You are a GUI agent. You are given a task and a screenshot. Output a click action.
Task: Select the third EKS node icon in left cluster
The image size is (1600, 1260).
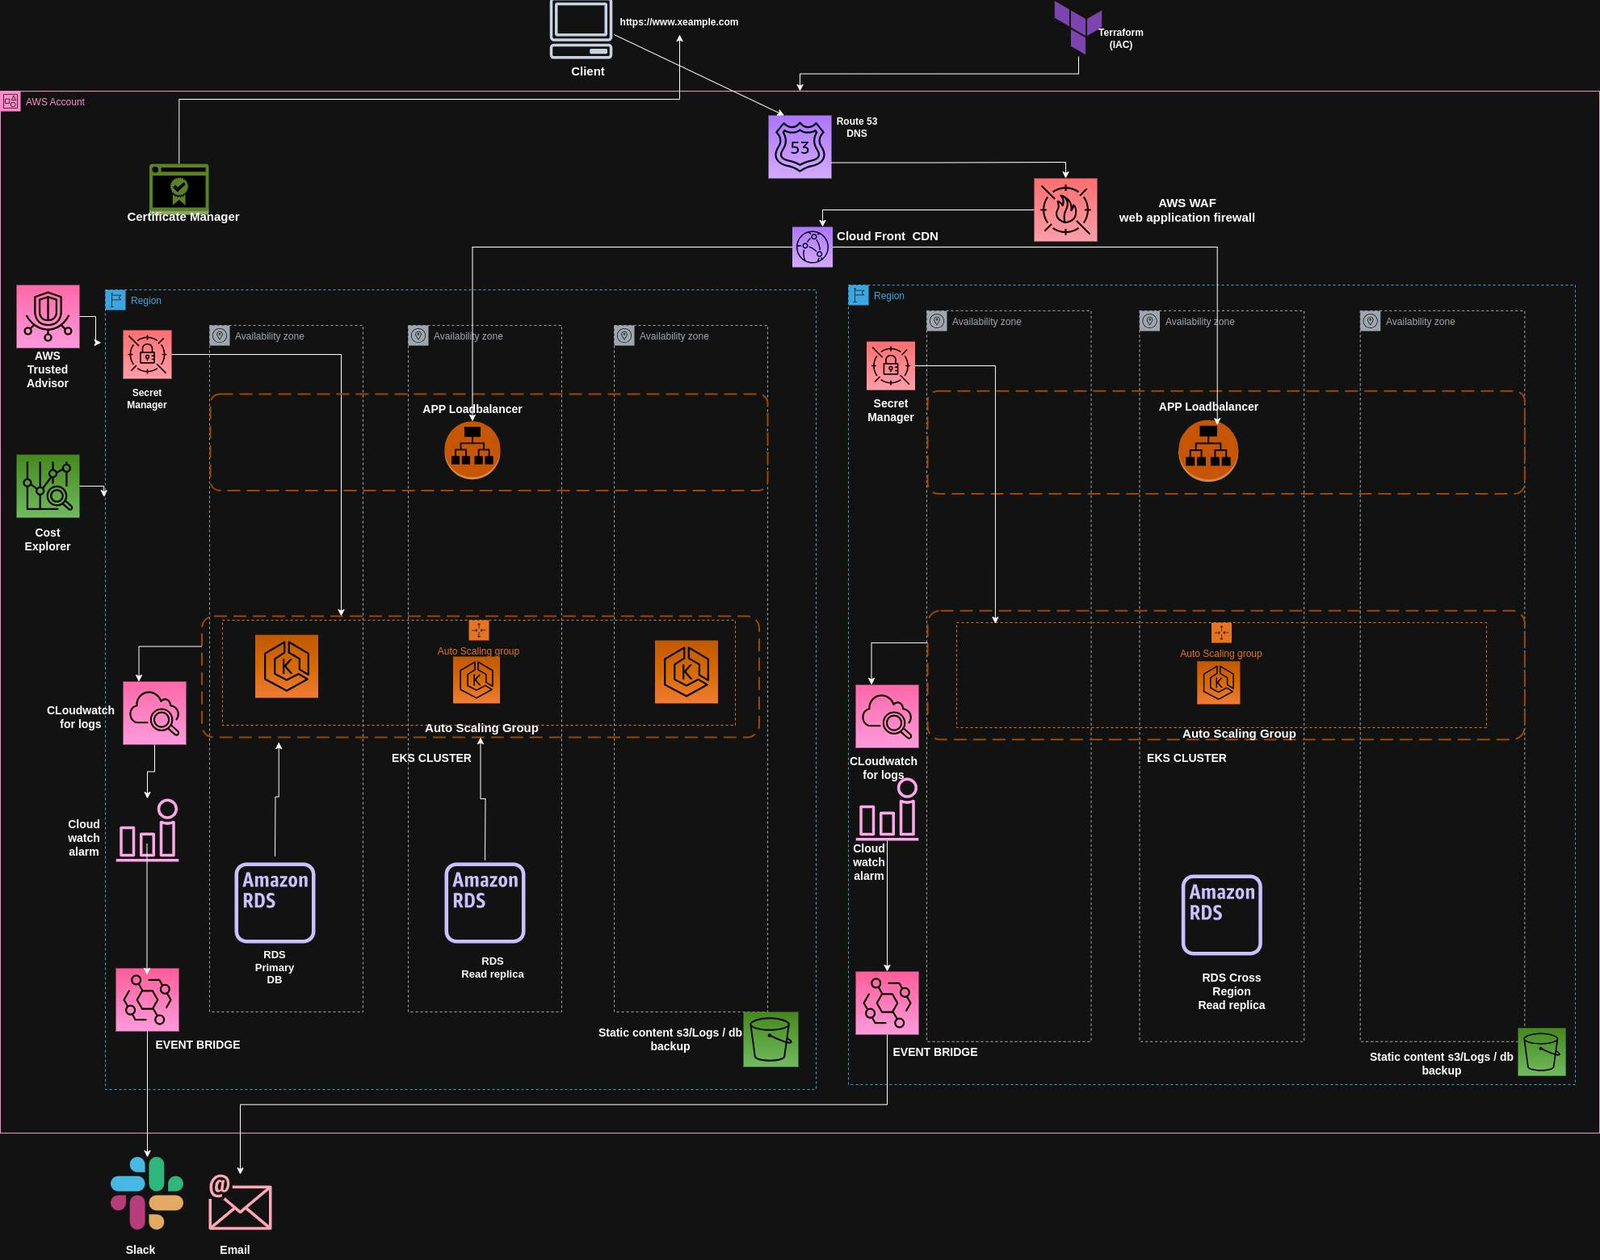click(x=686, y=672)
